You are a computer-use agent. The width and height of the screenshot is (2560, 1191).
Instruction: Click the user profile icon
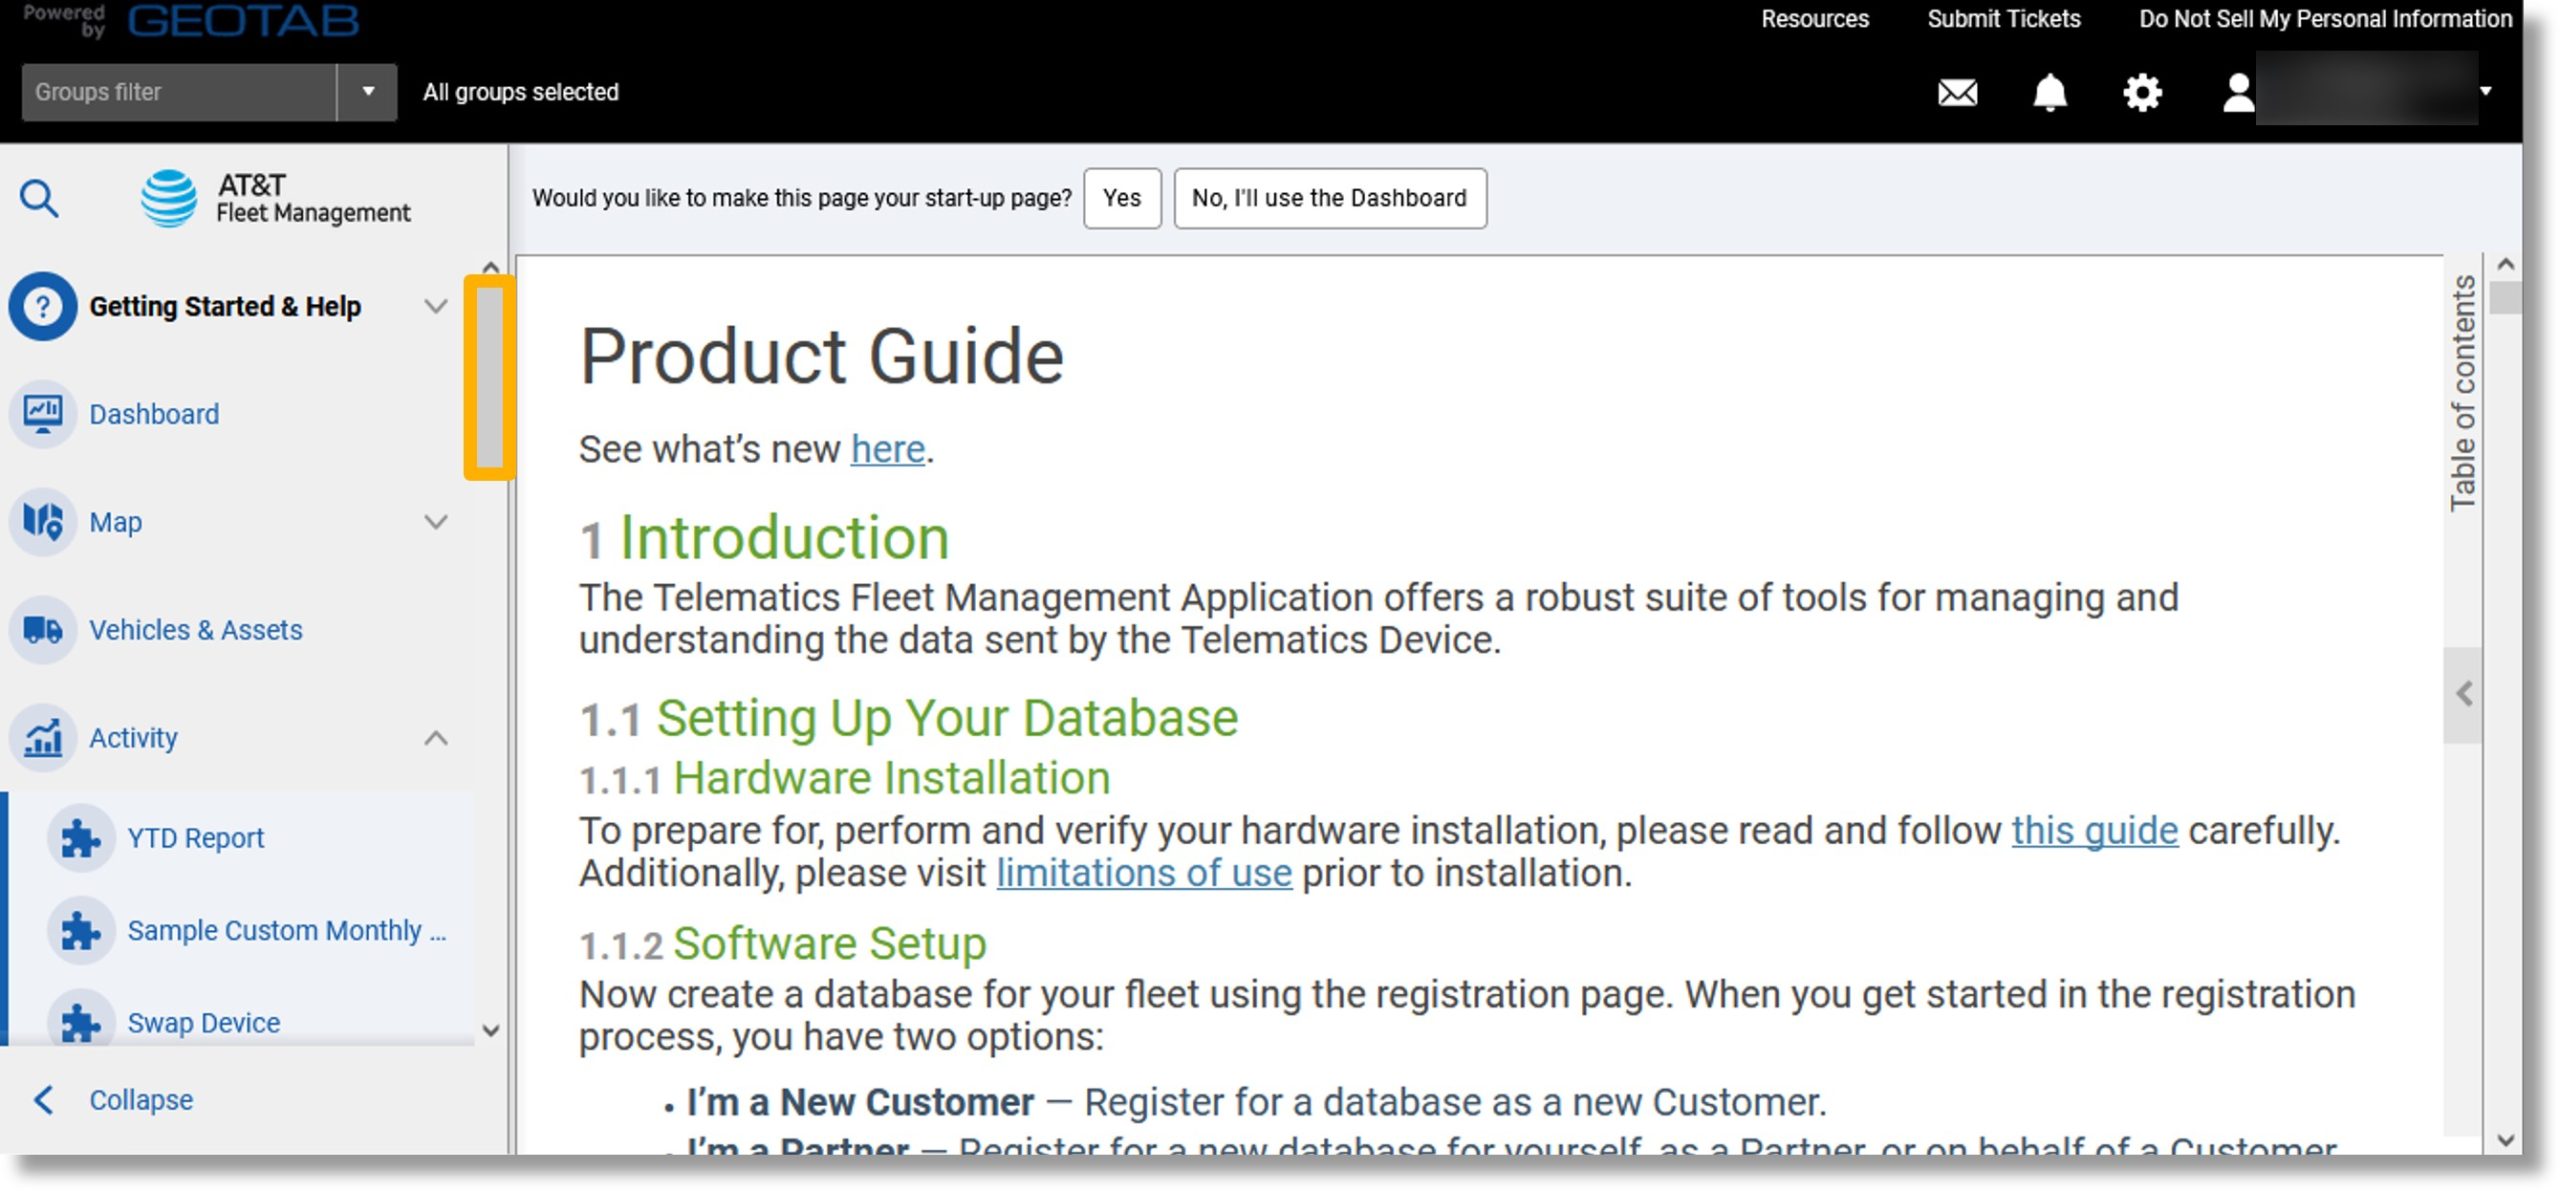(x=2237, y=93)
